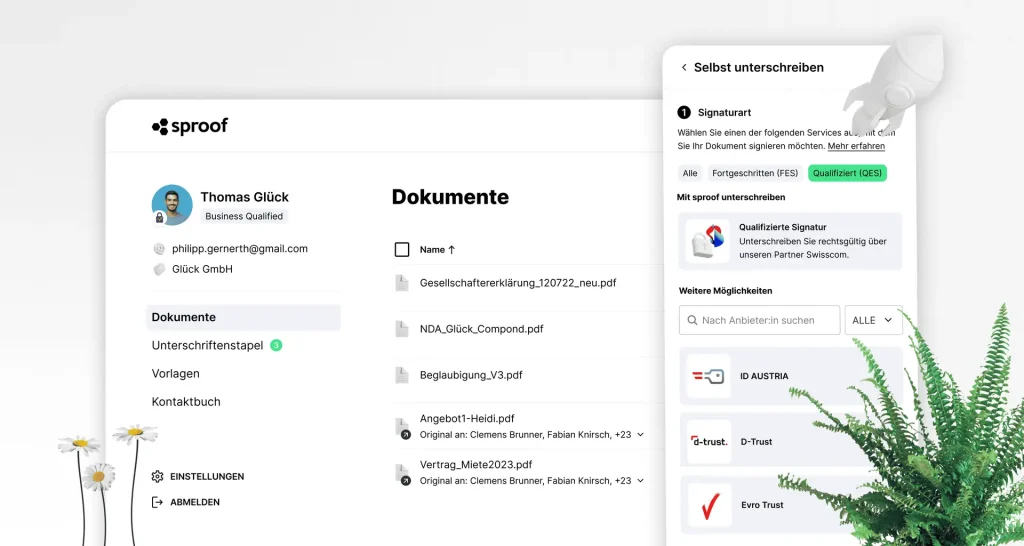Click the back arrow beside Selbst unterschreiben

[684, 68]
